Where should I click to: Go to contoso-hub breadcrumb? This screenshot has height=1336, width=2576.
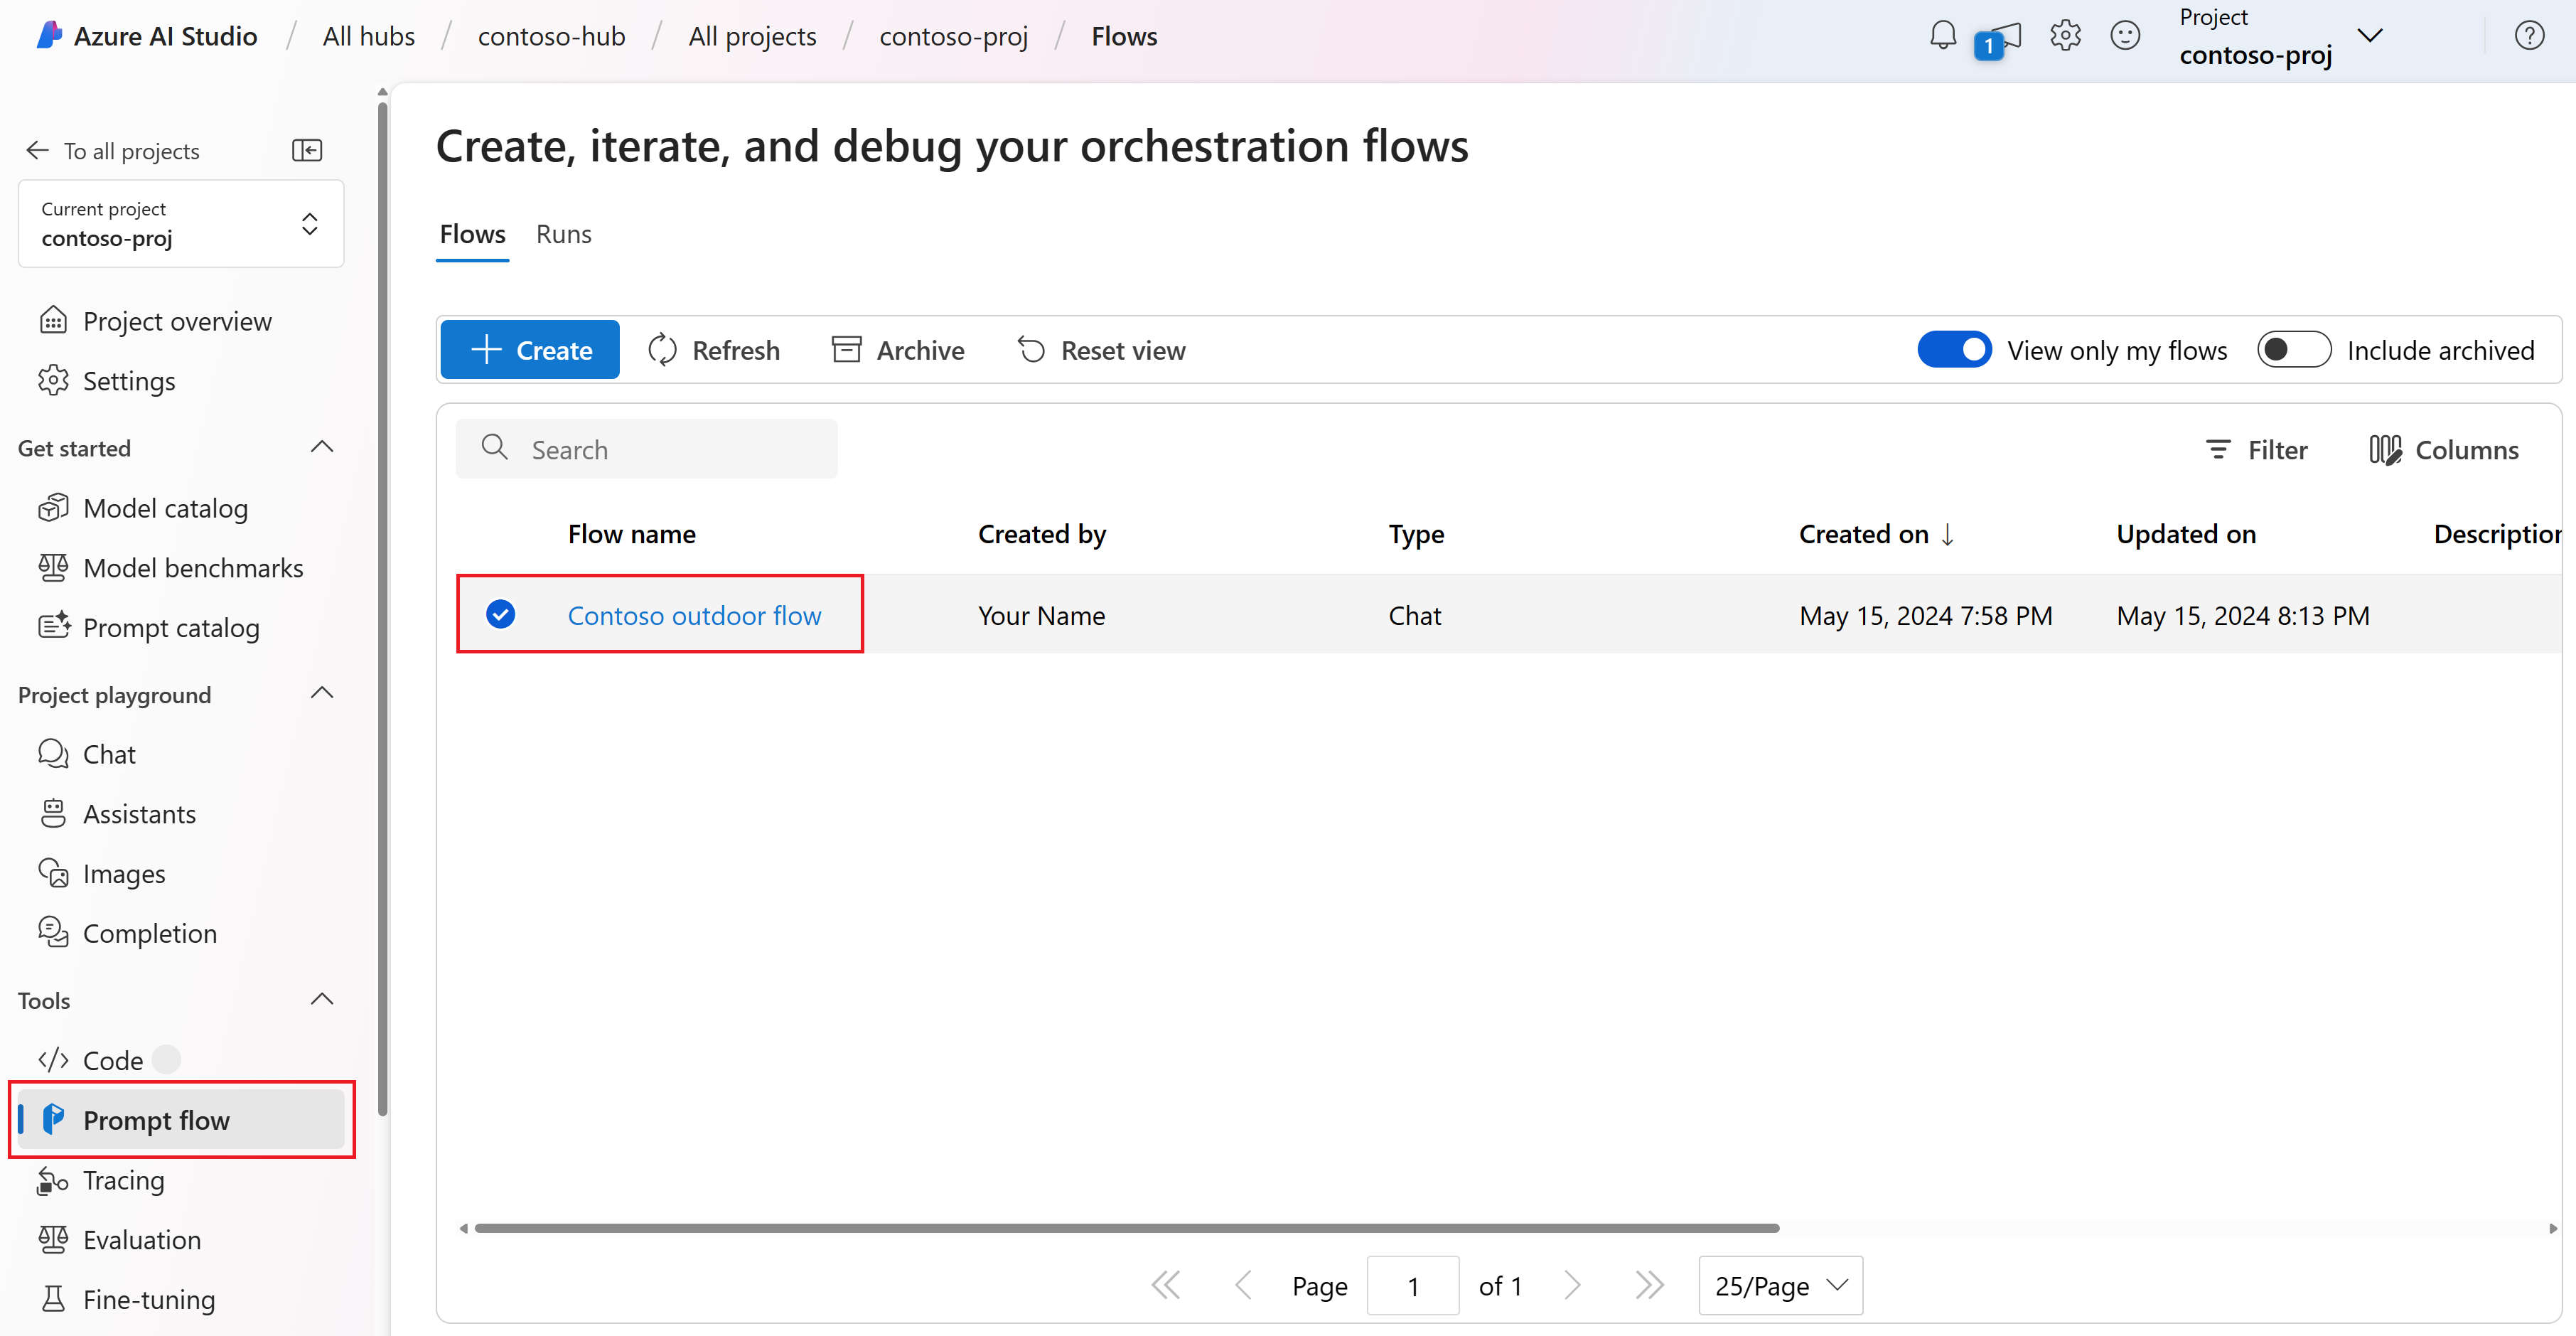pyautogui.click(x=551, y=36)
